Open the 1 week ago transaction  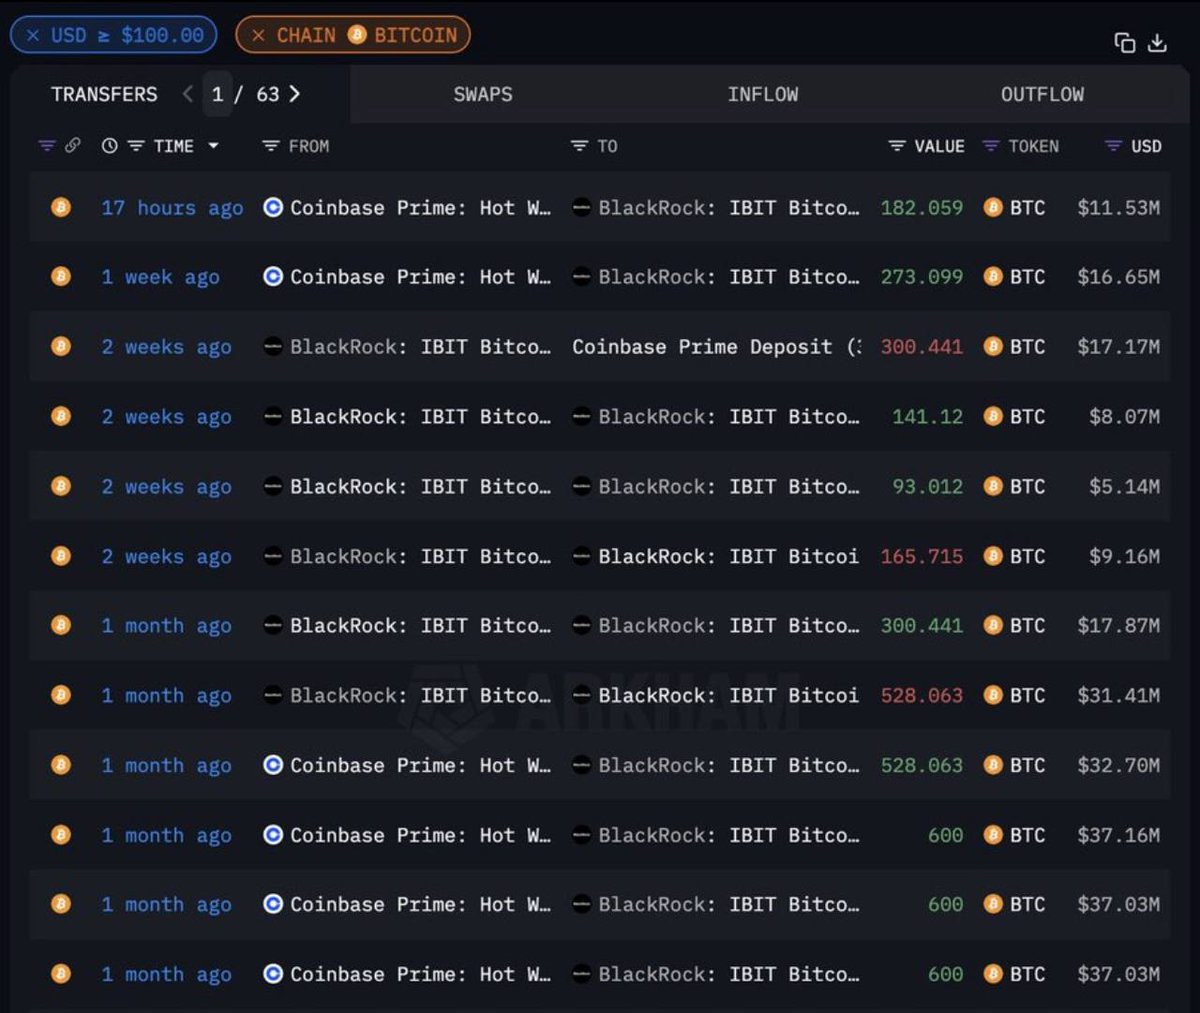pyautogui.click(x=160, y=277)
